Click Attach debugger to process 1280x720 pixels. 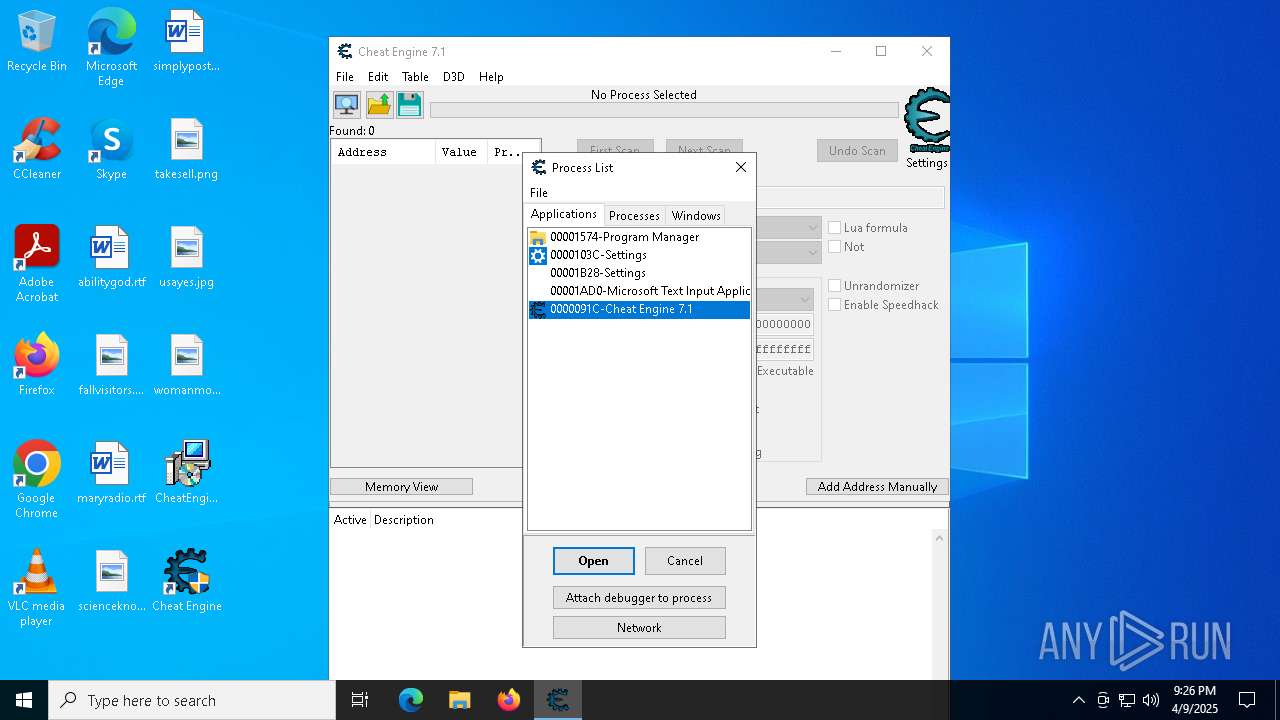point(639,598)
